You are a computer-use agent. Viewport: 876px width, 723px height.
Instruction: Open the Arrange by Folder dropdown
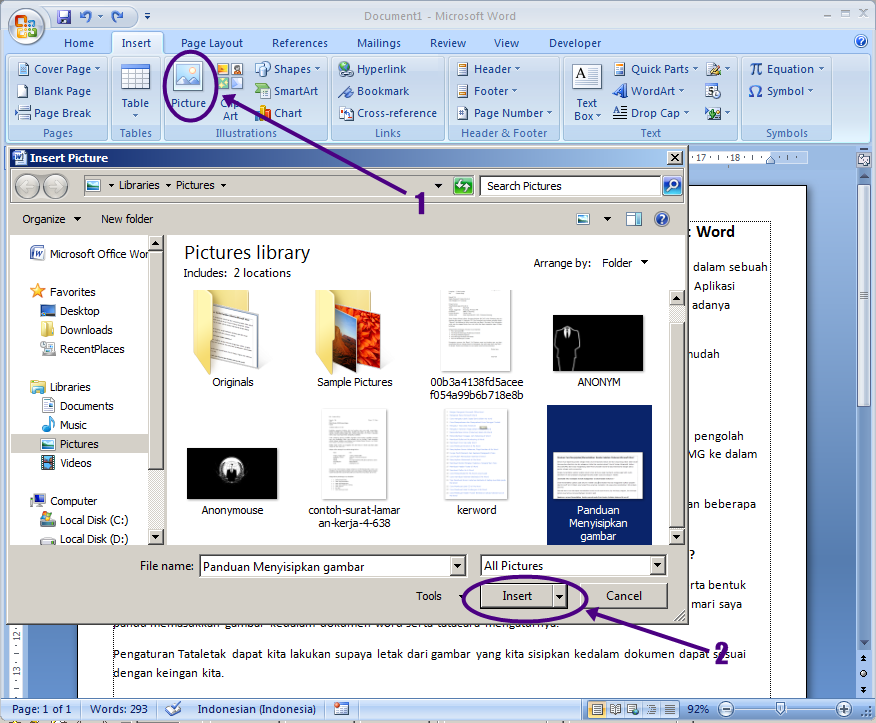click(x=625, y=263)
